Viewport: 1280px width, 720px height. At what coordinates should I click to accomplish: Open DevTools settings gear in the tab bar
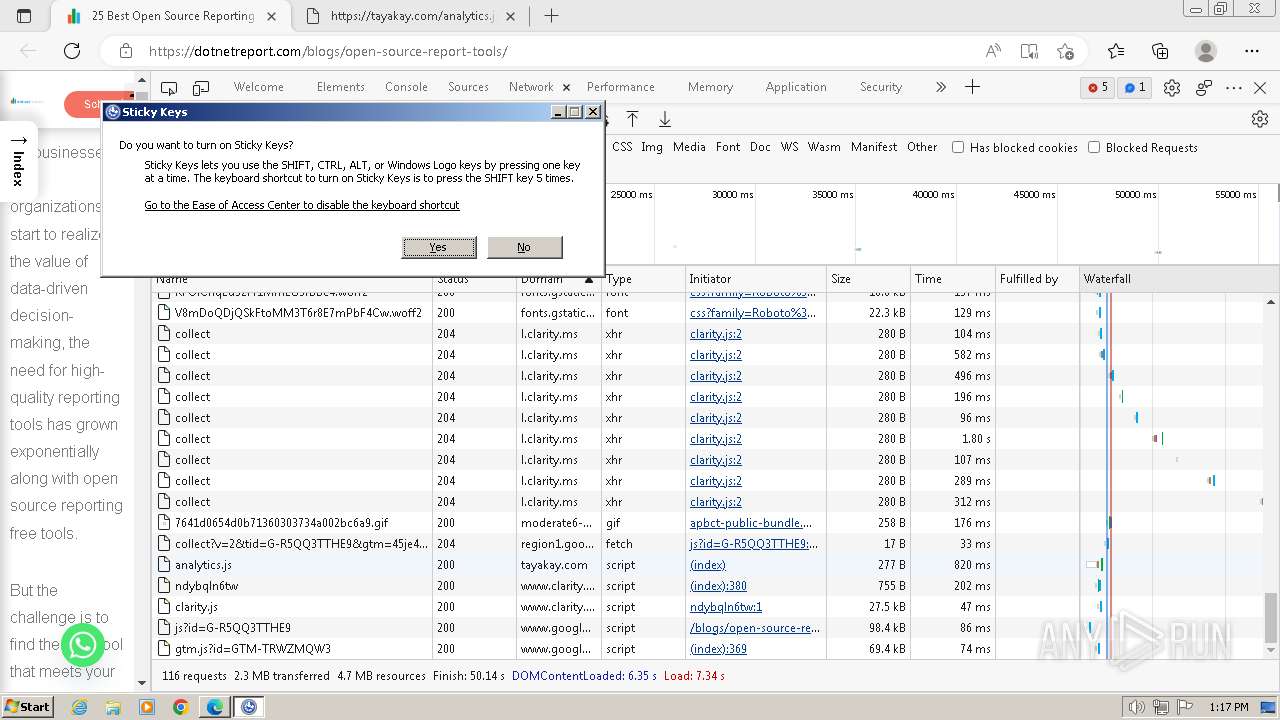[x=1172, y=87]
